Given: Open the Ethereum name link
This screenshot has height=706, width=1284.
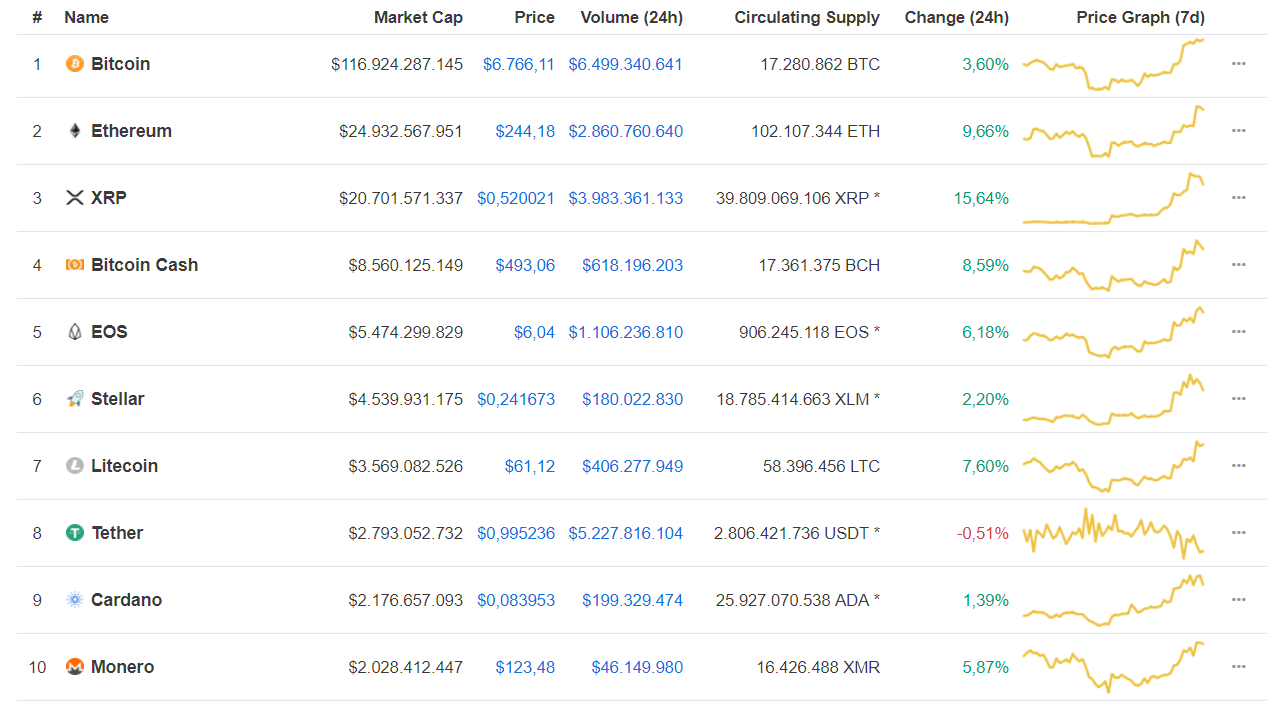Looking at the screenshot, I should point(131,131).
